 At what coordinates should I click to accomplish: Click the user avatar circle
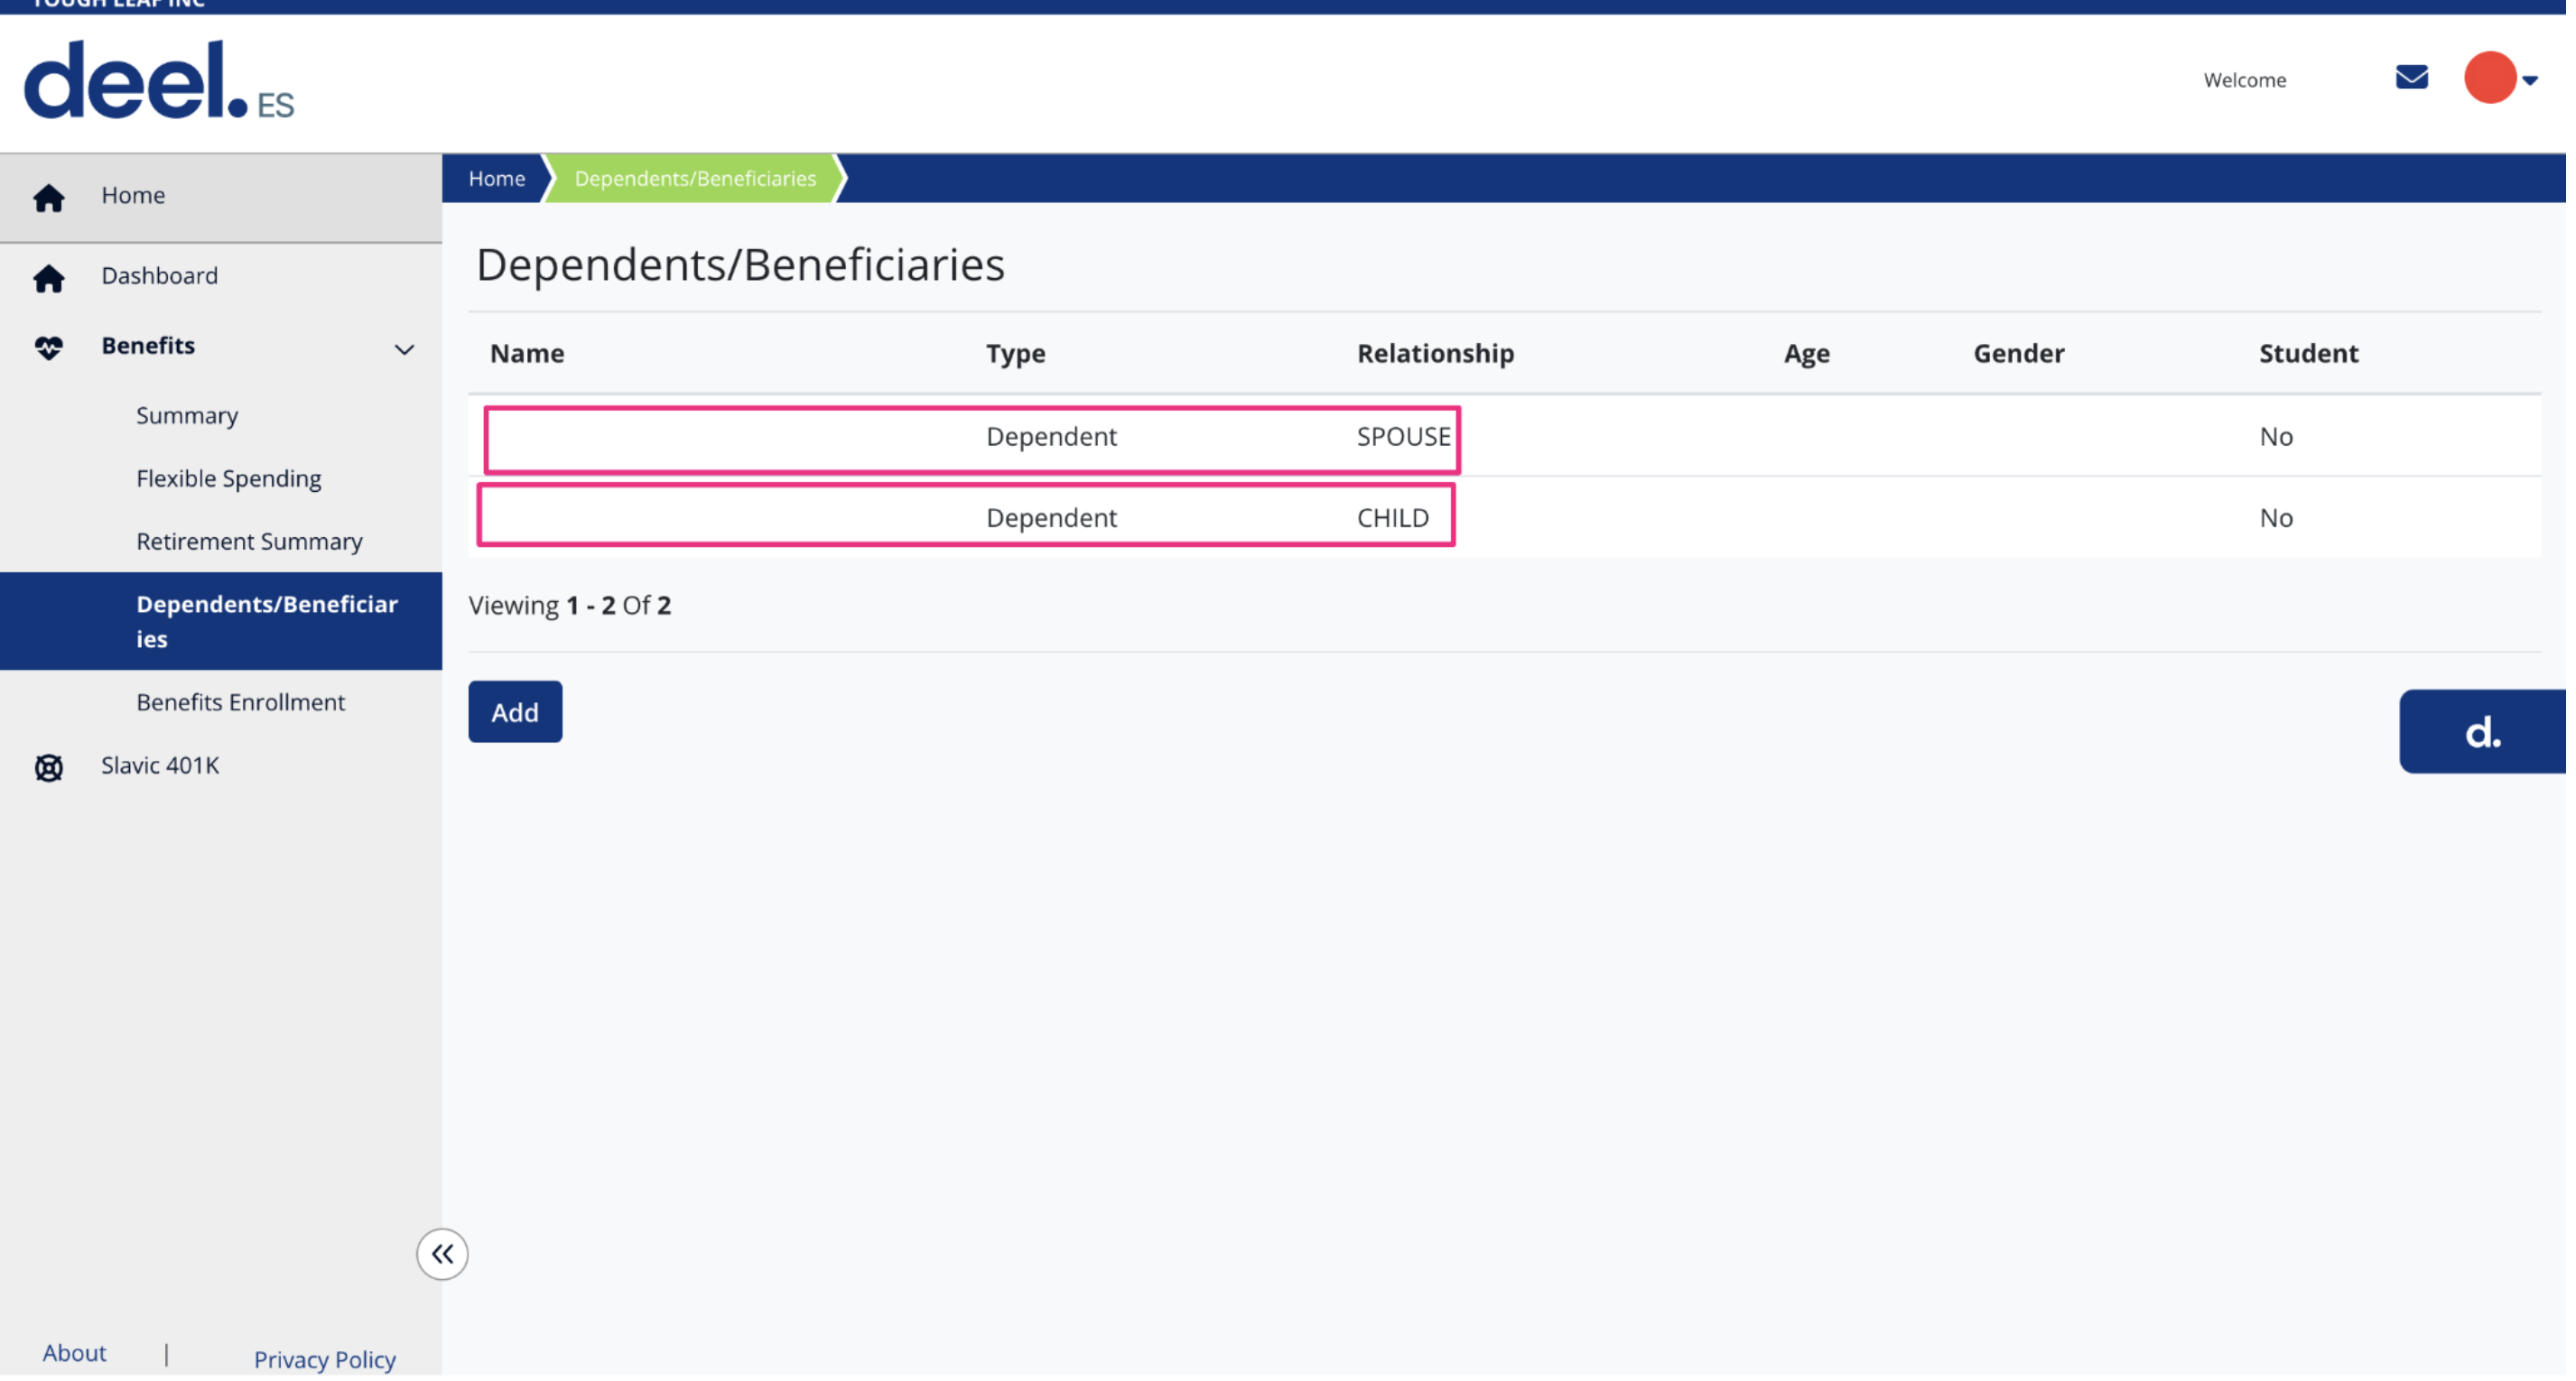(x=2492, y=77)
